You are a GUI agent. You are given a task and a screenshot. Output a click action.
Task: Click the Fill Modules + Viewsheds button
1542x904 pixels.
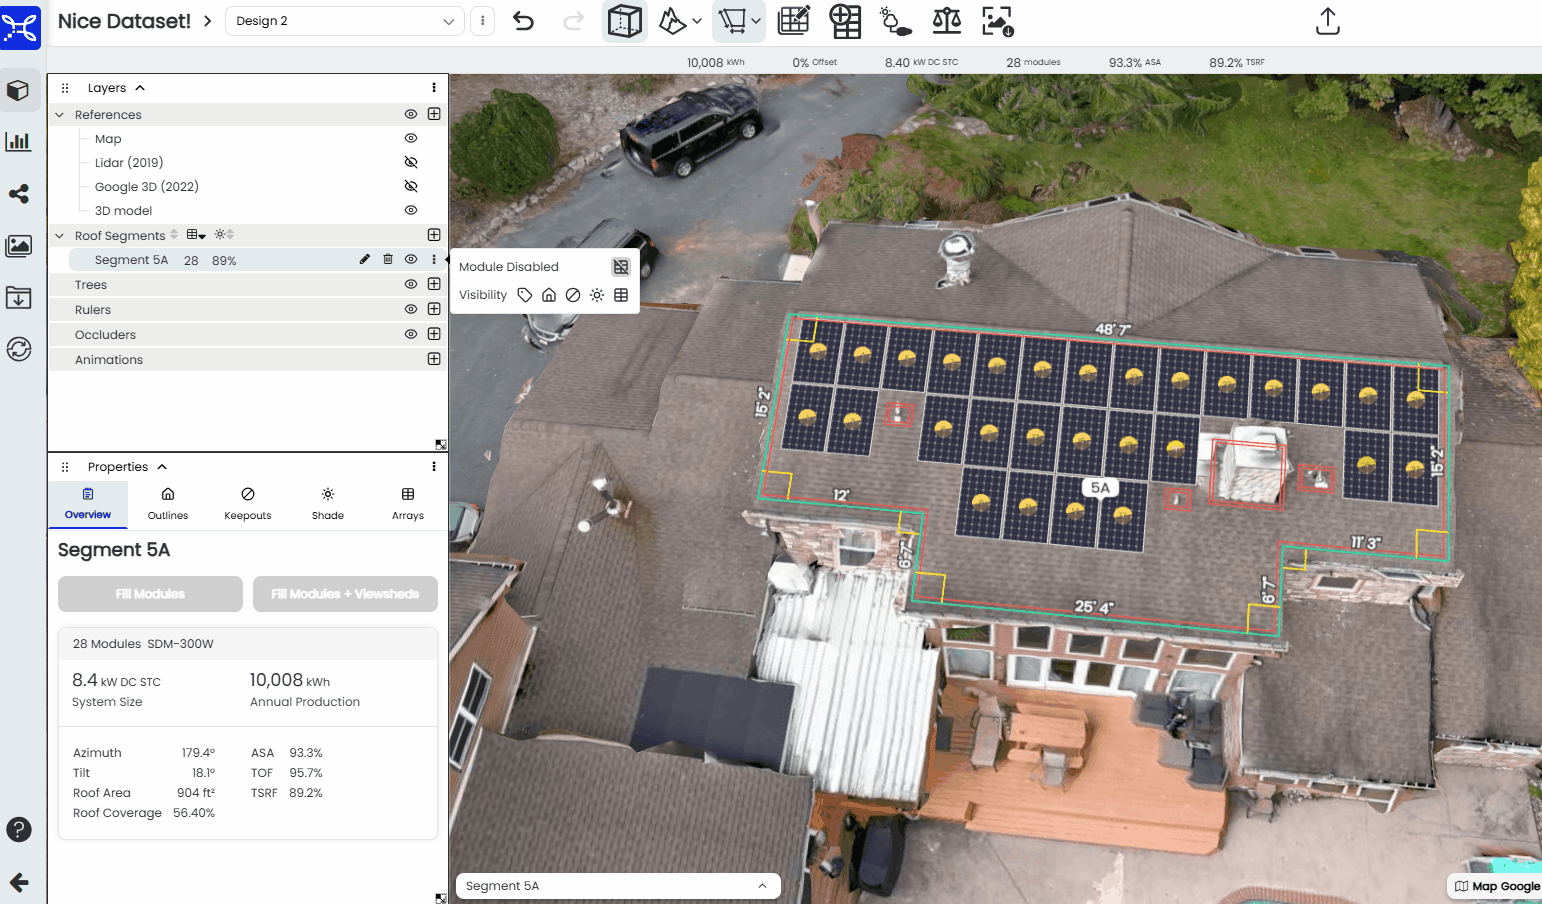[344, 593]
